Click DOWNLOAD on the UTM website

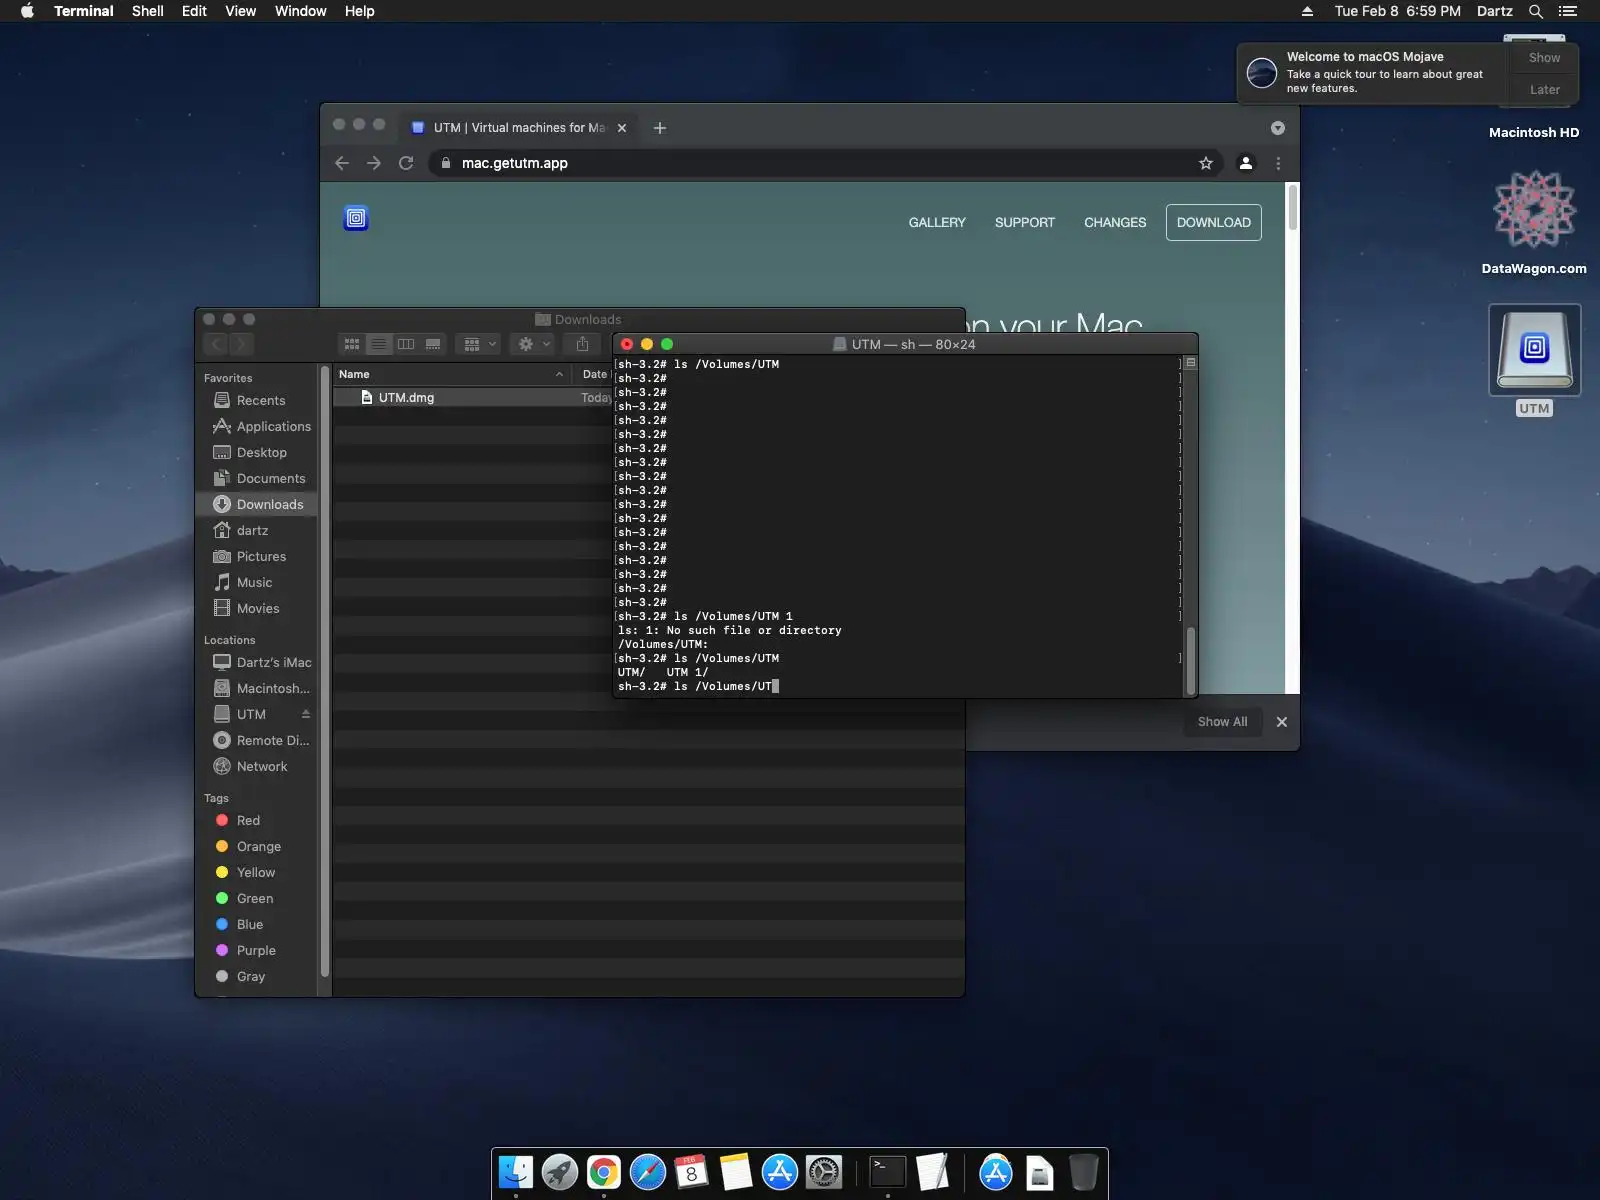(1214, 222)
